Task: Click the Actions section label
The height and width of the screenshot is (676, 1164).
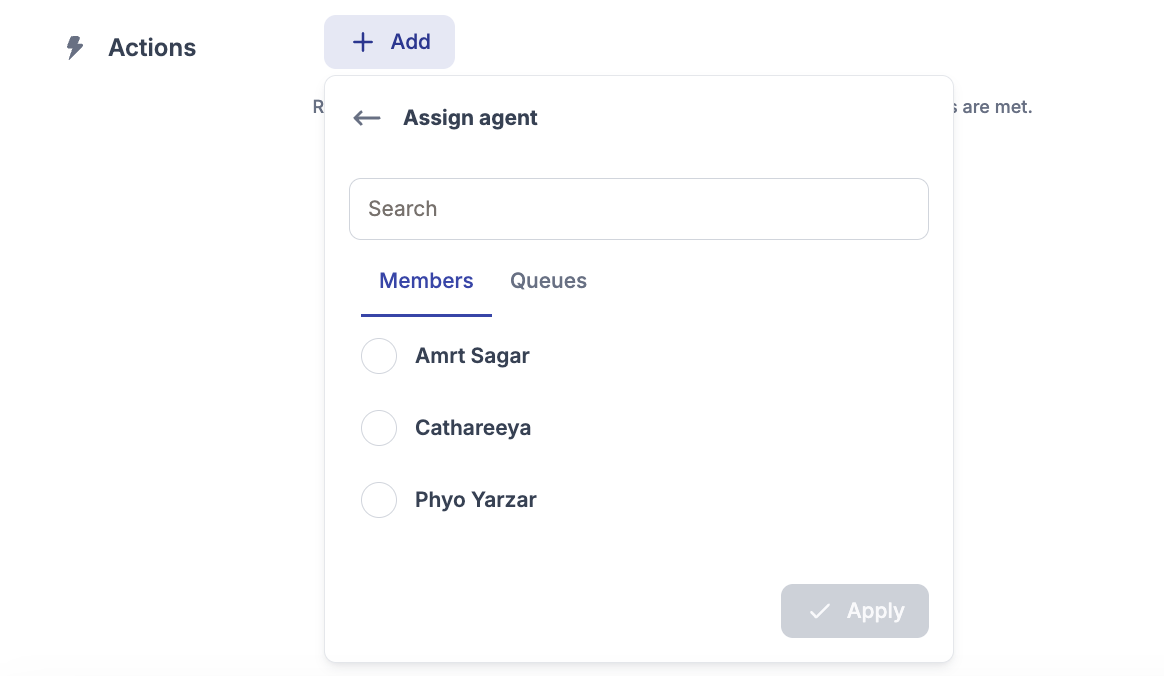Action: pos(152,48)
